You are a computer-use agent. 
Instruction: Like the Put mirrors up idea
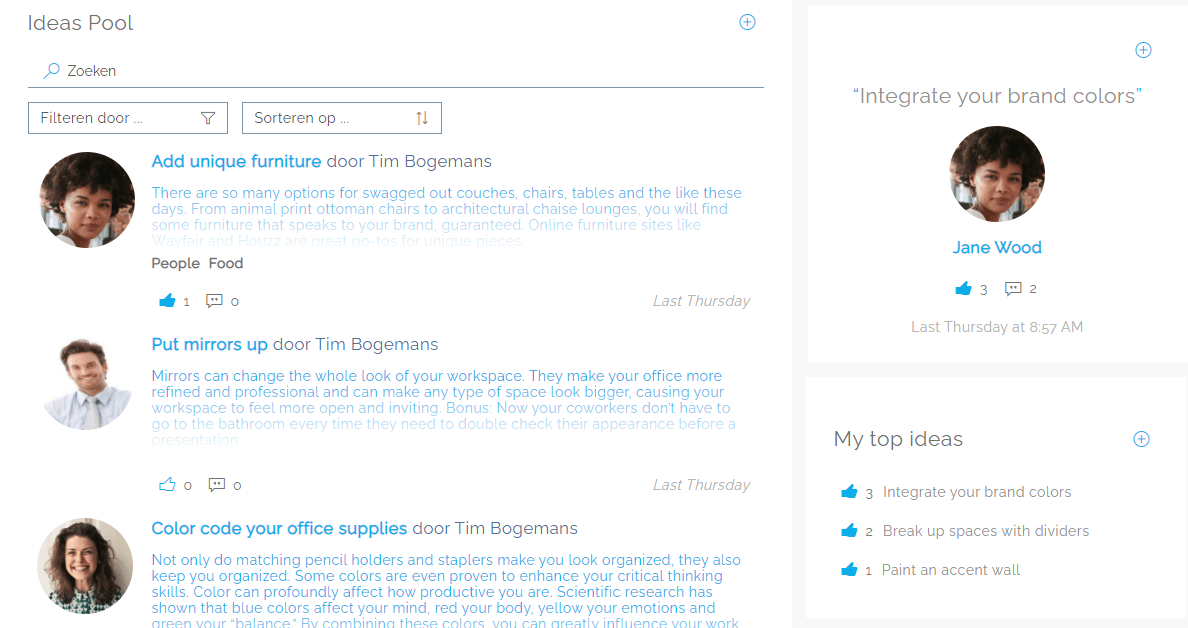(167, 485)
